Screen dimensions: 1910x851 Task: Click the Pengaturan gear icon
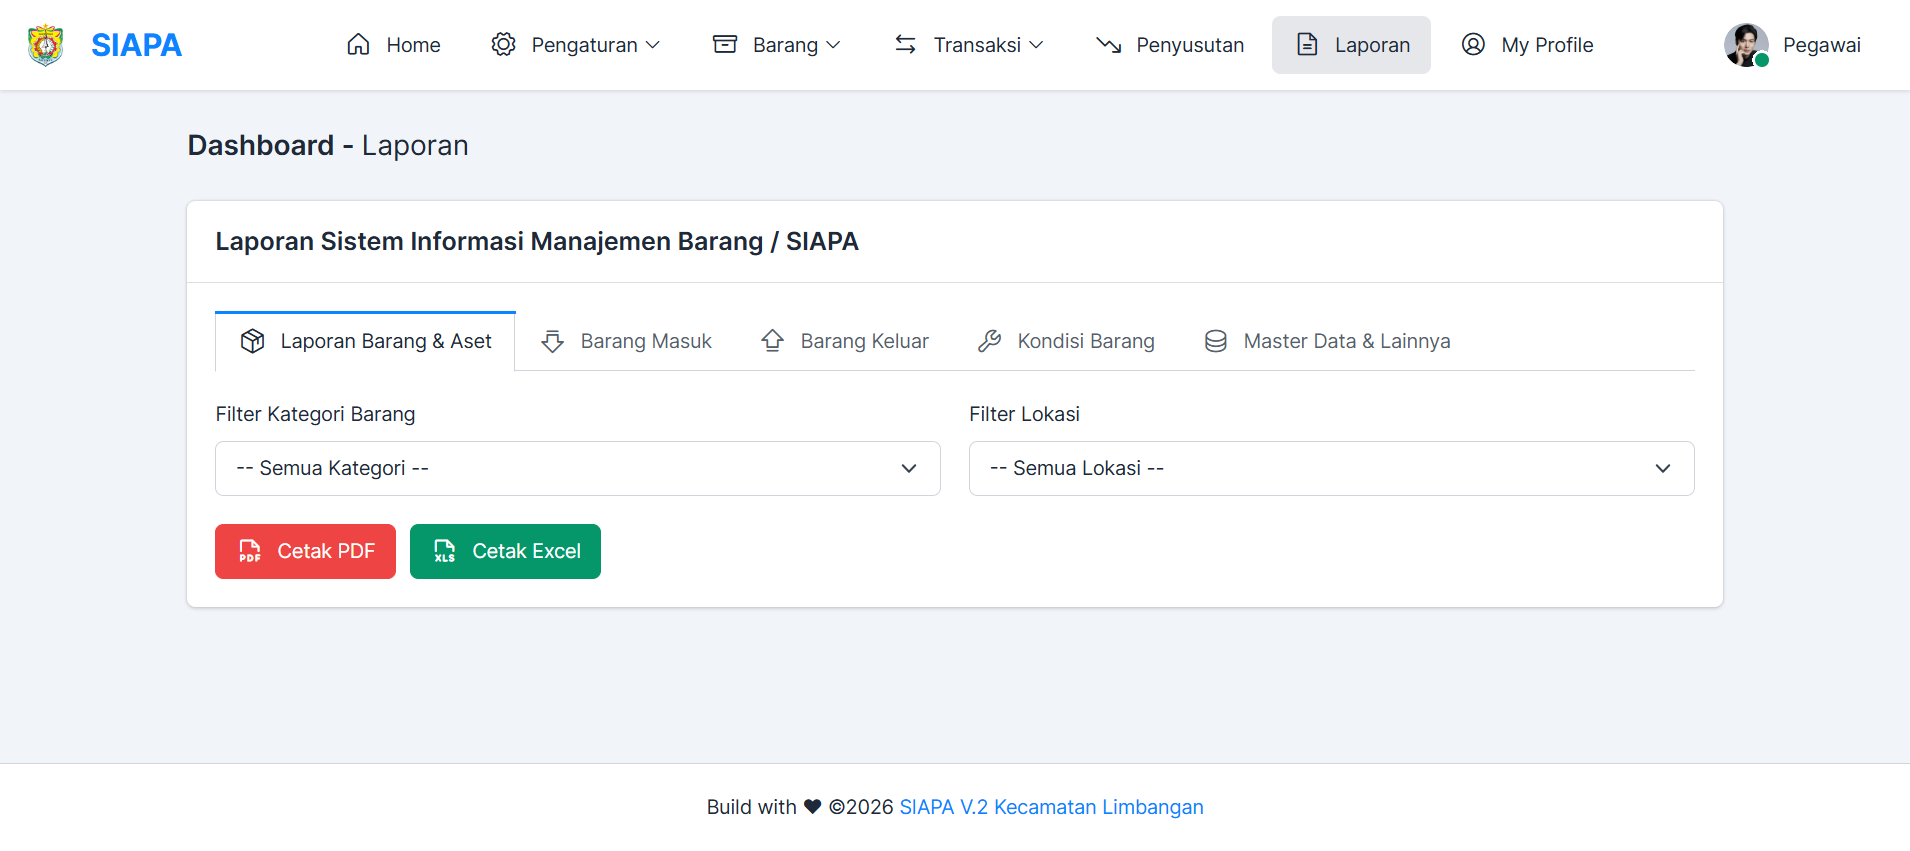[x=503, y=45]
